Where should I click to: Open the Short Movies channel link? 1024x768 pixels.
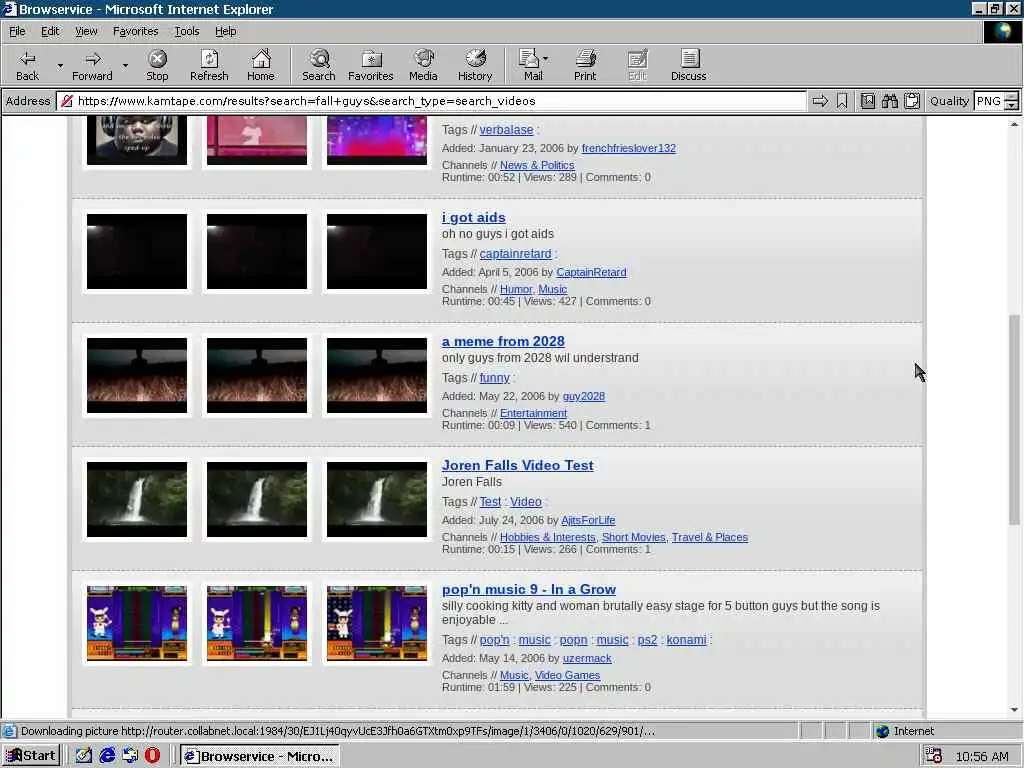tap(633, 537)
